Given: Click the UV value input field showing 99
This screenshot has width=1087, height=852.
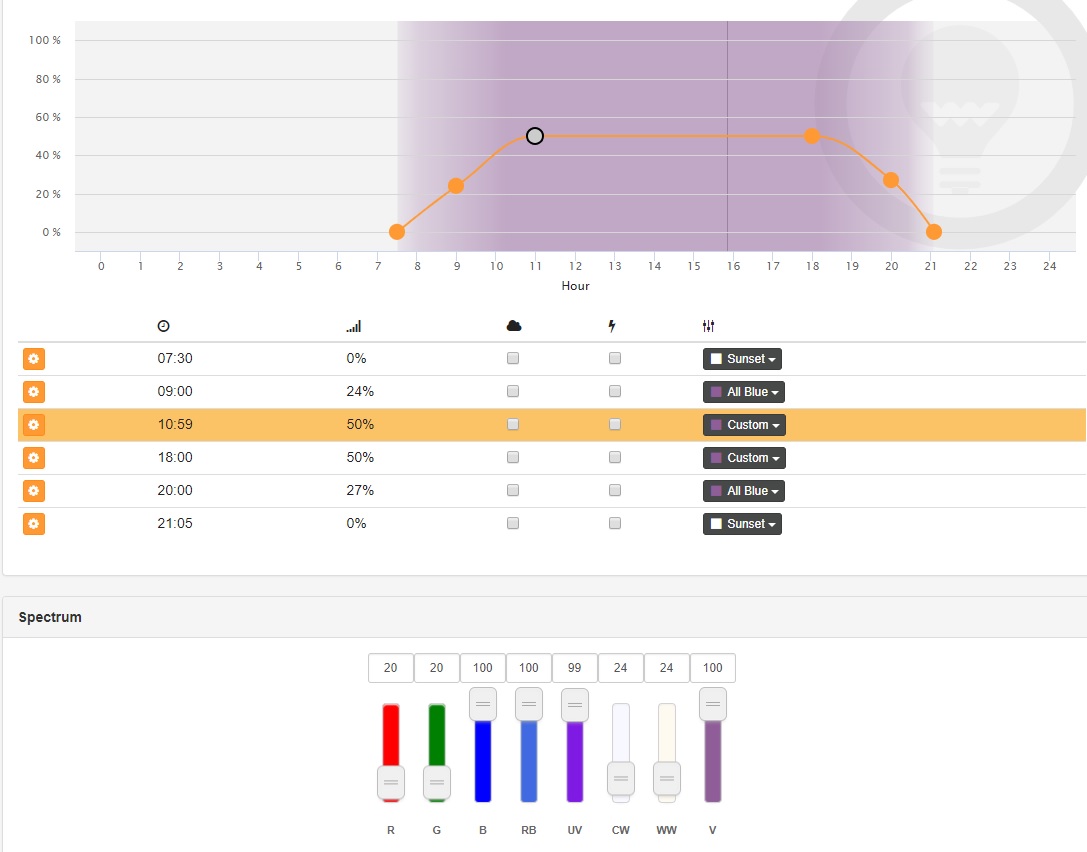Looking at the screenshot, I should point(575,668).
